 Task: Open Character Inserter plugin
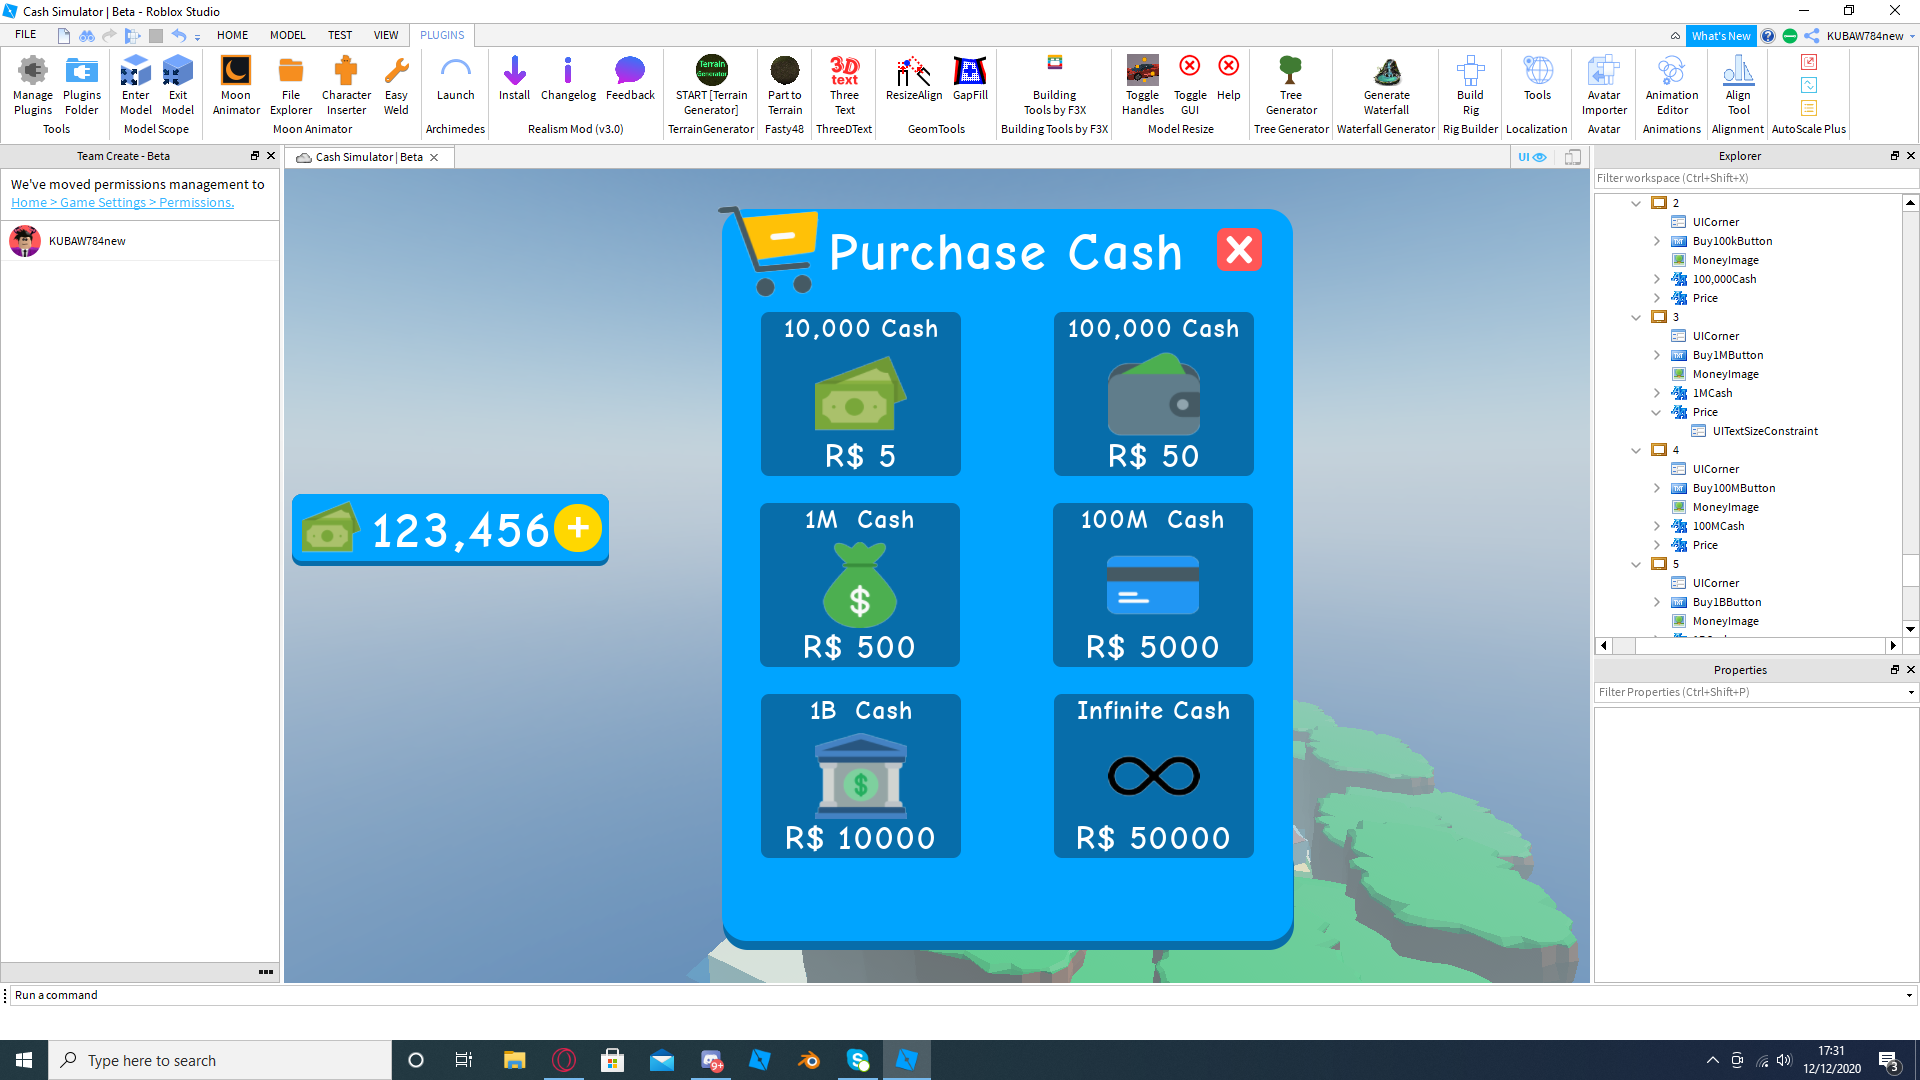[x=346, y=86]
